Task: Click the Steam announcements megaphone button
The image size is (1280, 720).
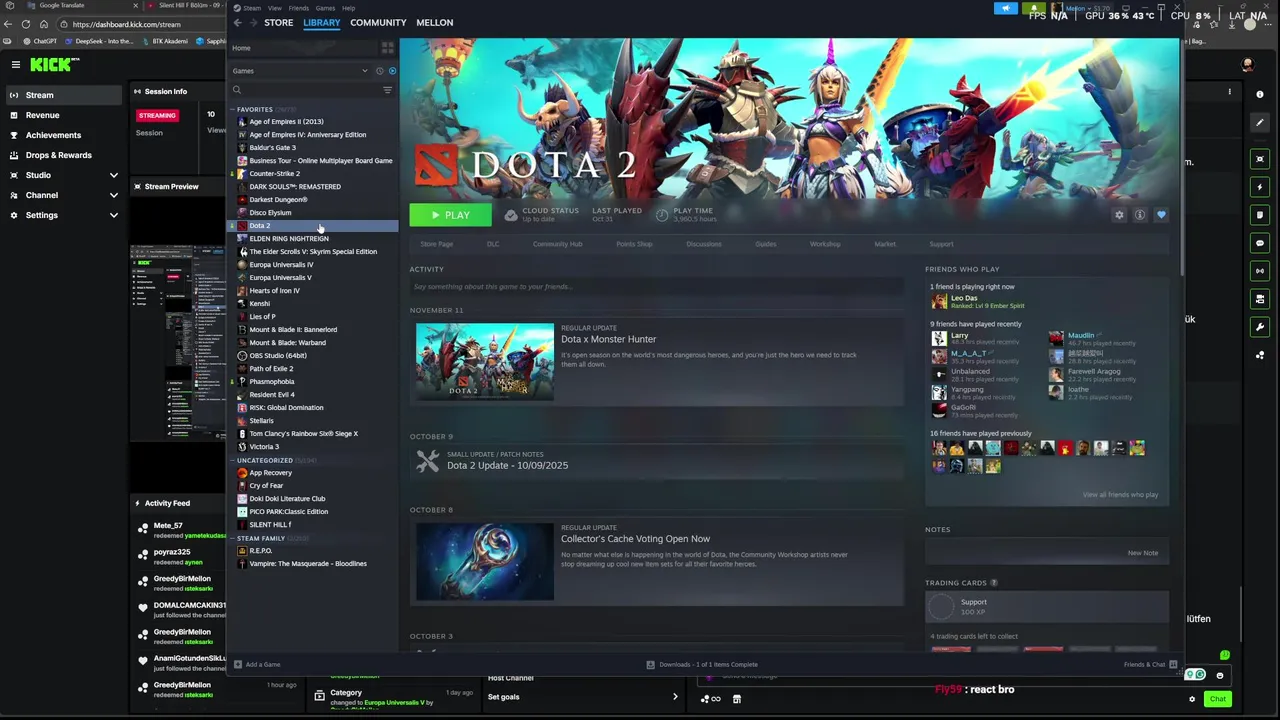Action: click(x=1006, y=8)
